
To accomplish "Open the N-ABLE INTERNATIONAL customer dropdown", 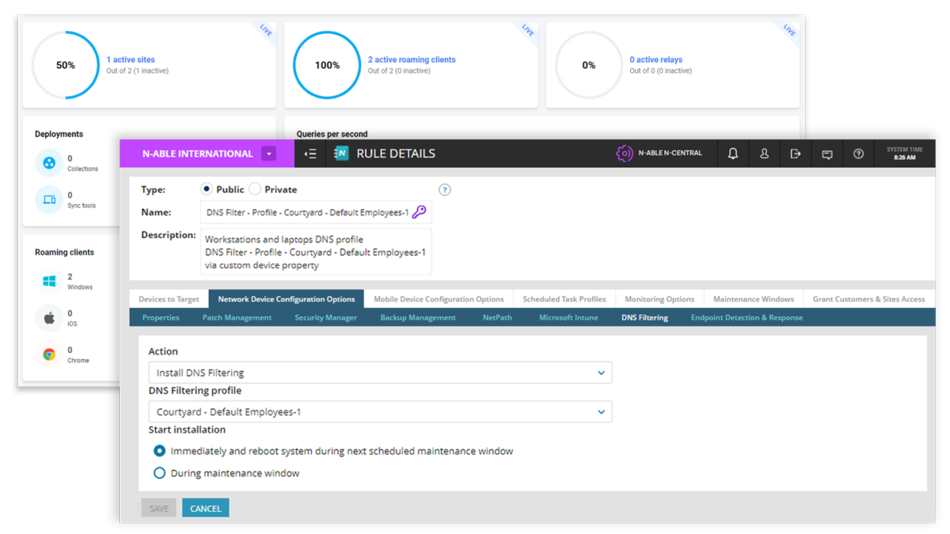I will [269, 154].
